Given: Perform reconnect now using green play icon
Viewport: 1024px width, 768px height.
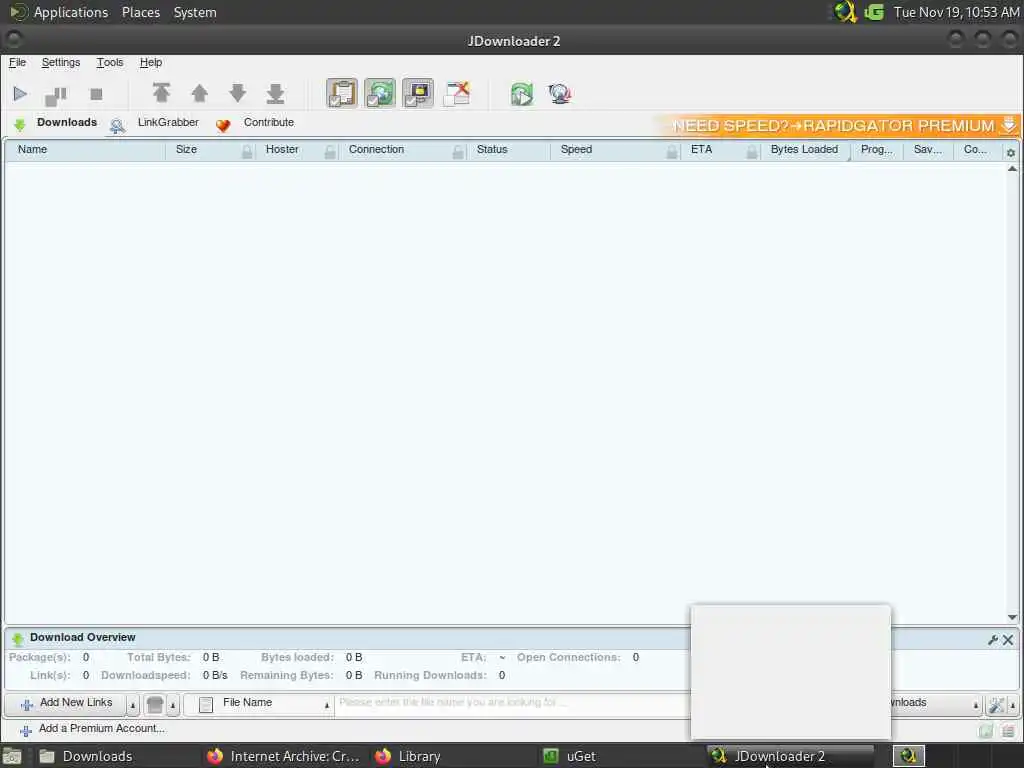Looking at the screenshot, I should 522,94.
